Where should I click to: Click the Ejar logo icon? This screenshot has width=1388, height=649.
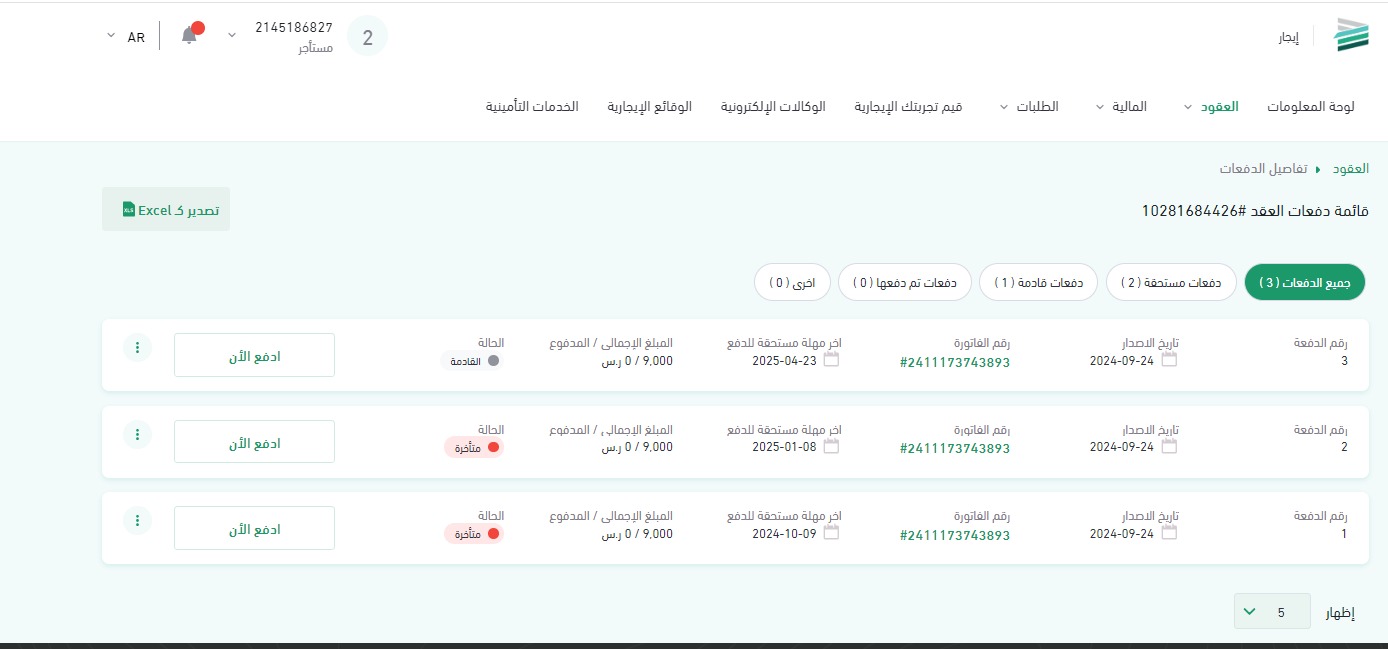pos(1351,36)
